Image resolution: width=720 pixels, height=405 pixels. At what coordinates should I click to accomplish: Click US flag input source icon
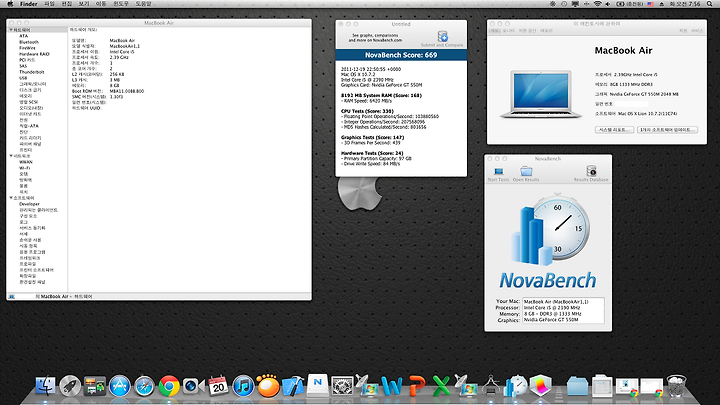click(x=650, y=4)
